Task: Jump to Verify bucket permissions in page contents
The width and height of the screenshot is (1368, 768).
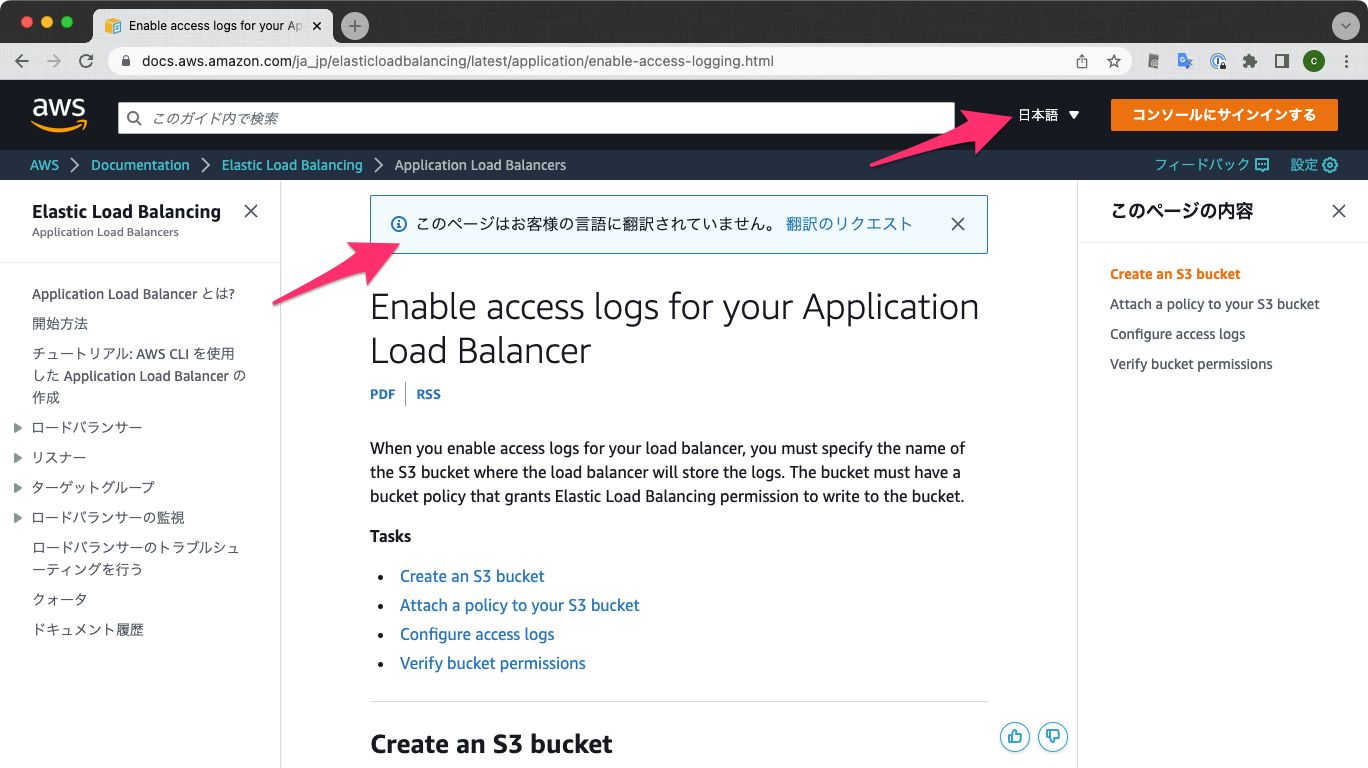Action: click(1191, 364)
